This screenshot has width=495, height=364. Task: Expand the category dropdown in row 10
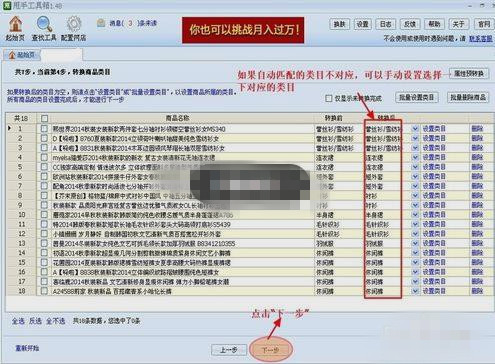point(415,215)
